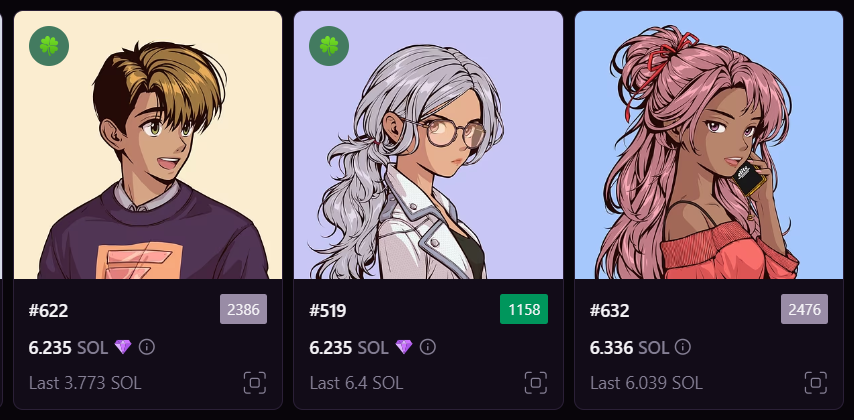Image resolution: width=854 pixels, height=420 pixels.
Task: Open the info icon beside #632 price
Action: coord(683,346)
